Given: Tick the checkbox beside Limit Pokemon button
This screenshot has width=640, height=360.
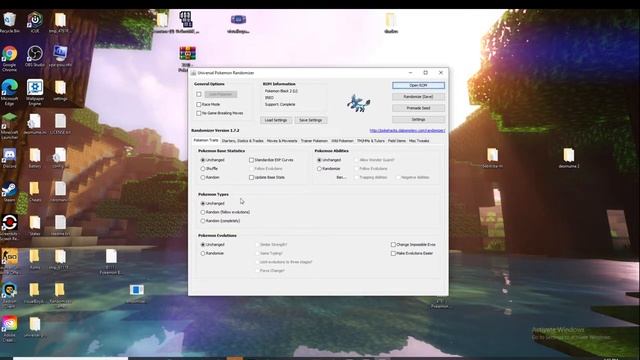Looking at the screenshot, I should point(199,94).
